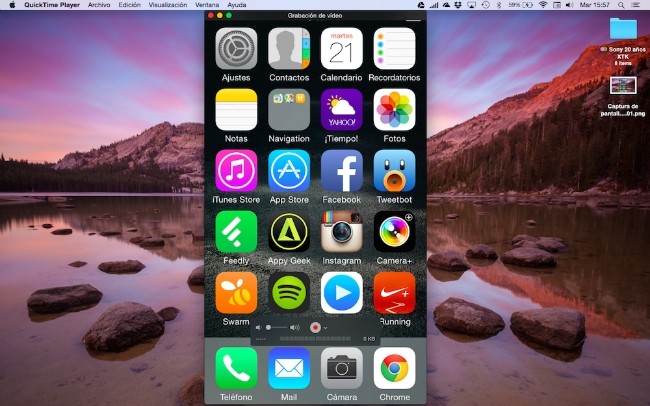Open the Instagram app icon
The height and width of the screenshot is (406, 650).
[341, 232]
